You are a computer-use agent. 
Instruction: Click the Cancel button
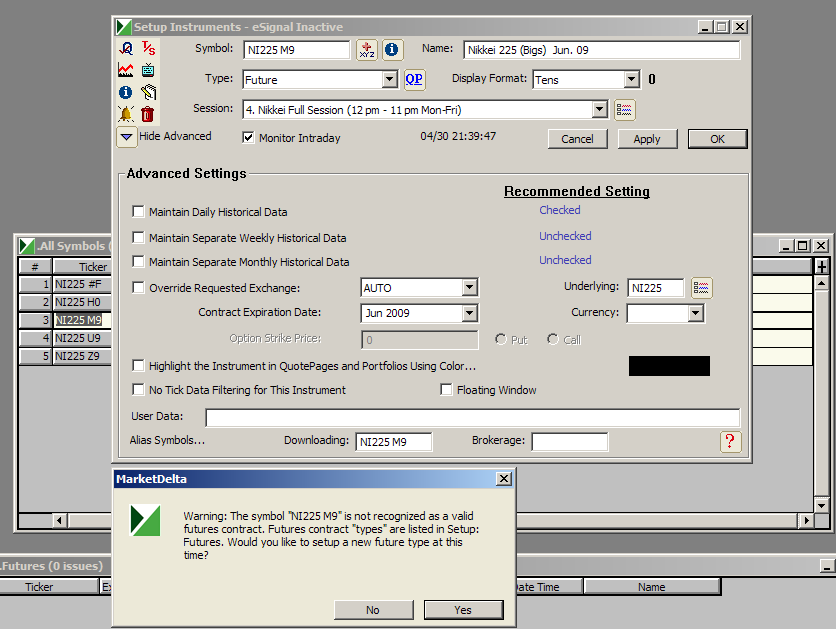577,139
